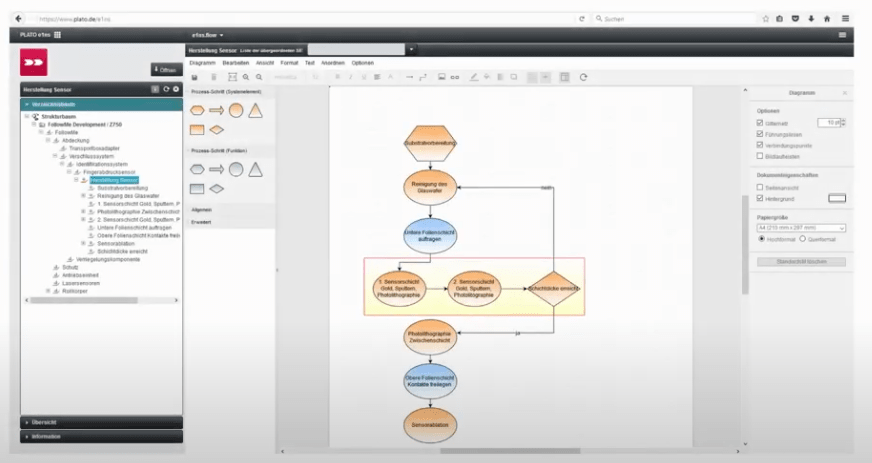
Task: Click the format panel toggle icon
Action: click(564, 77)
